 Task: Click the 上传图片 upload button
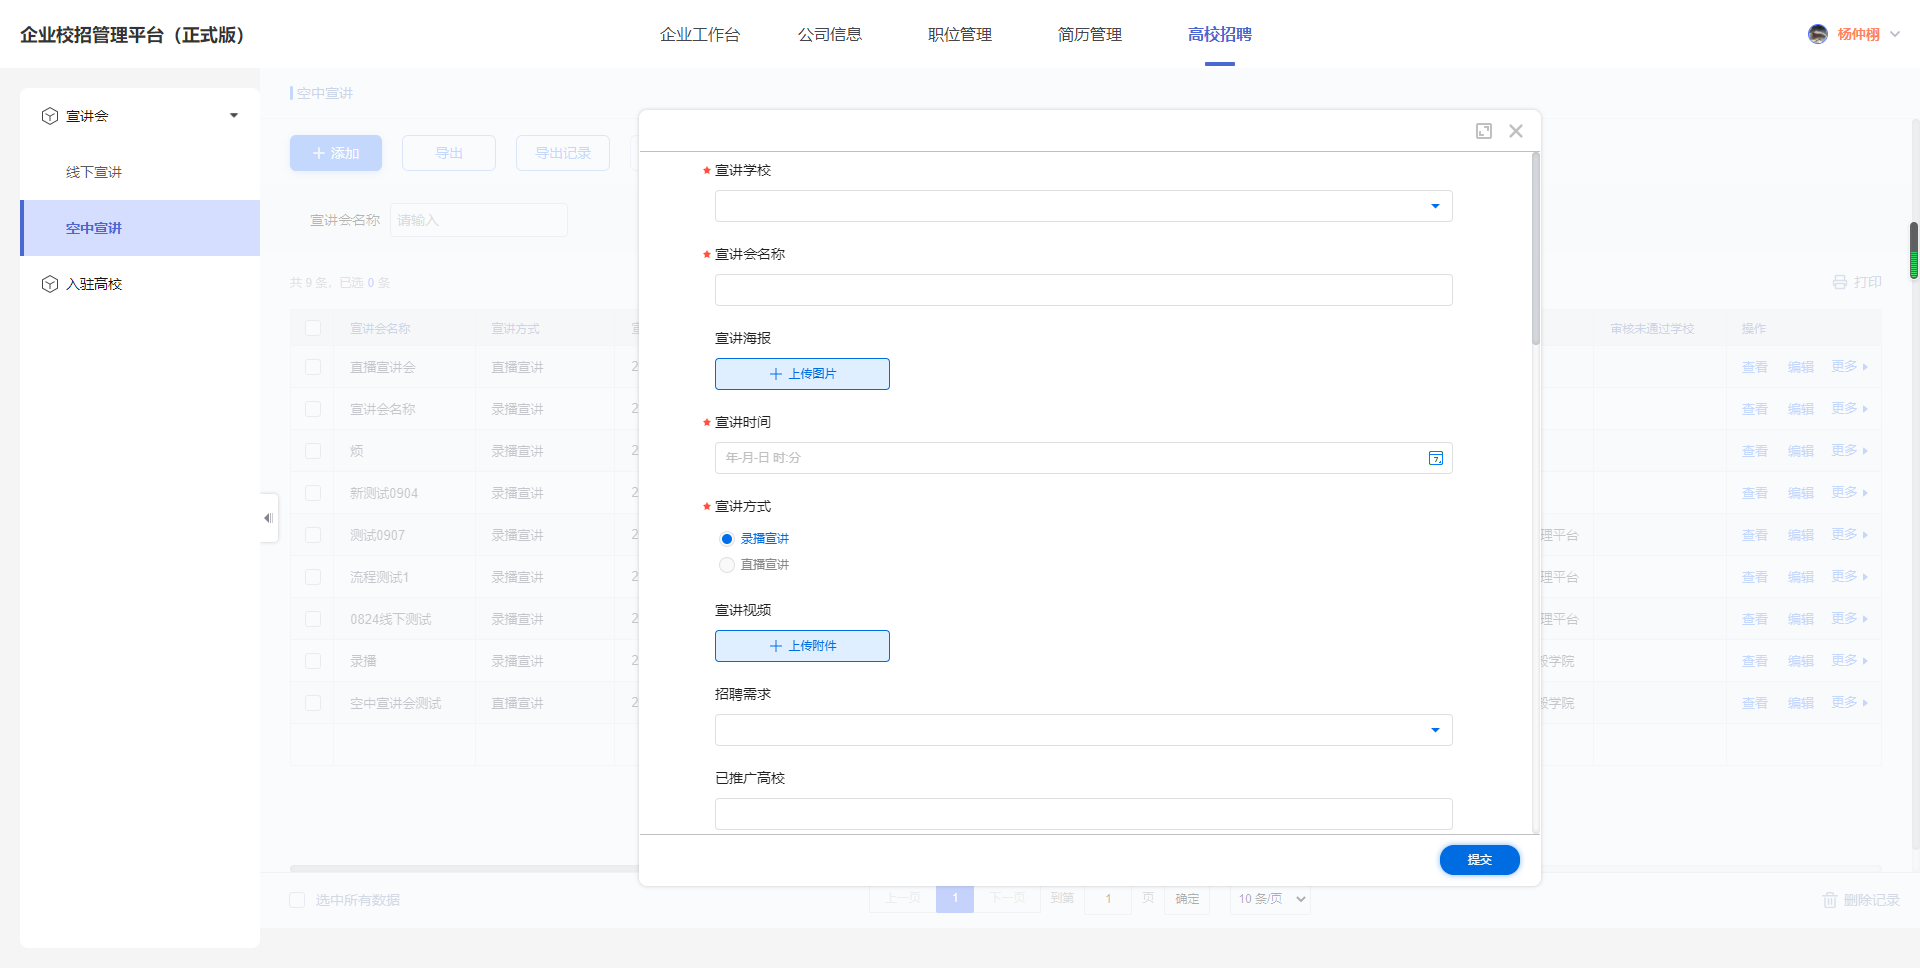pos(802,374)
